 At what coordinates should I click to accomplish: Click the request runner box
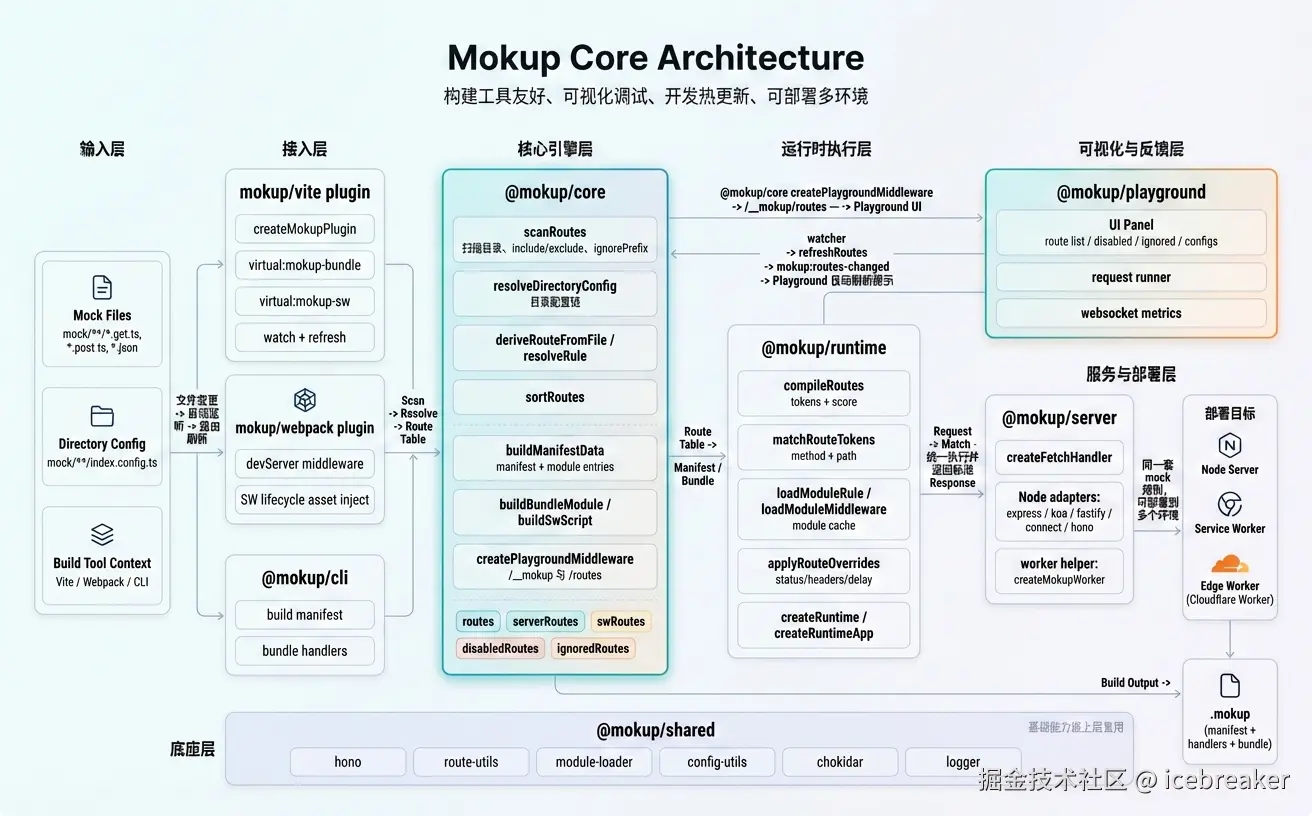[1131, 277]
